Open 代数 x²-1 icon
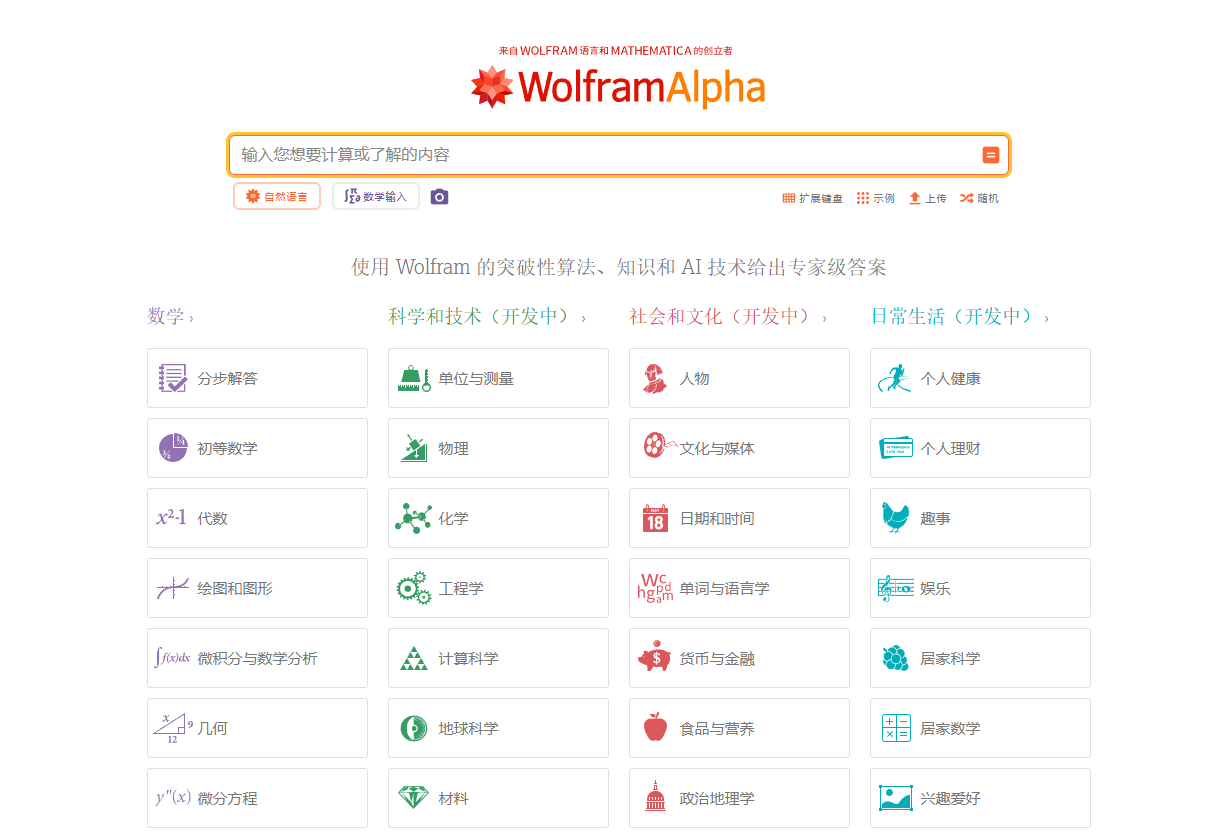The width and height of the screenshot is (1225, 836). click(171, 518)
